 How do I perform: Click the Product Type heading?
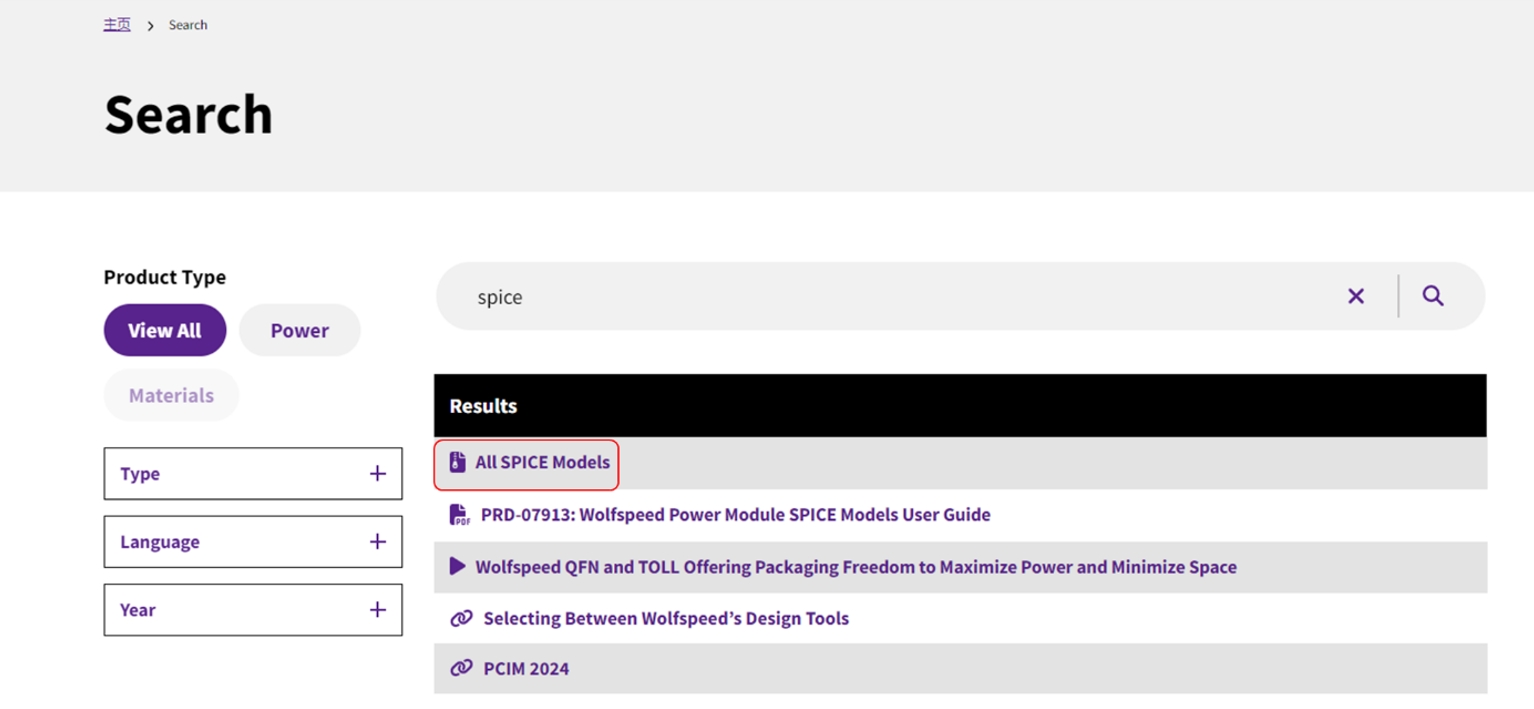(x=165, y=277)
